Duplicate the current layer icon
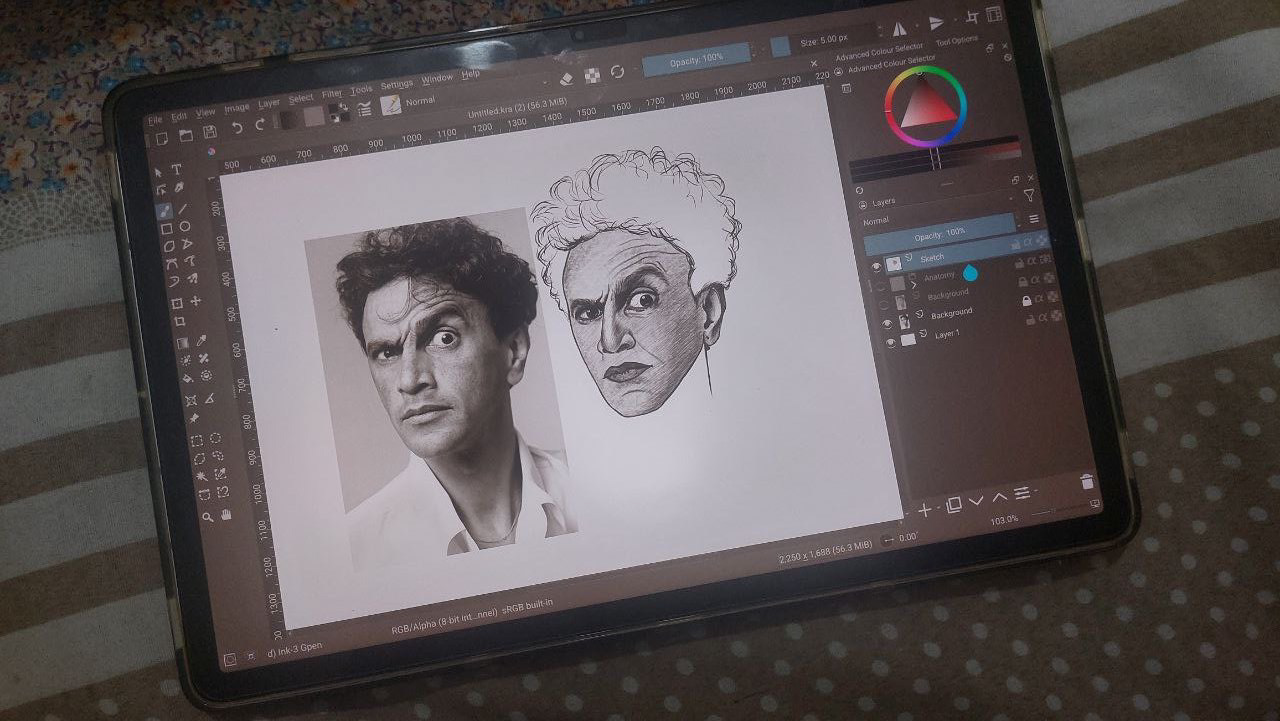1280x721 pixels. [x=954, y=504]
